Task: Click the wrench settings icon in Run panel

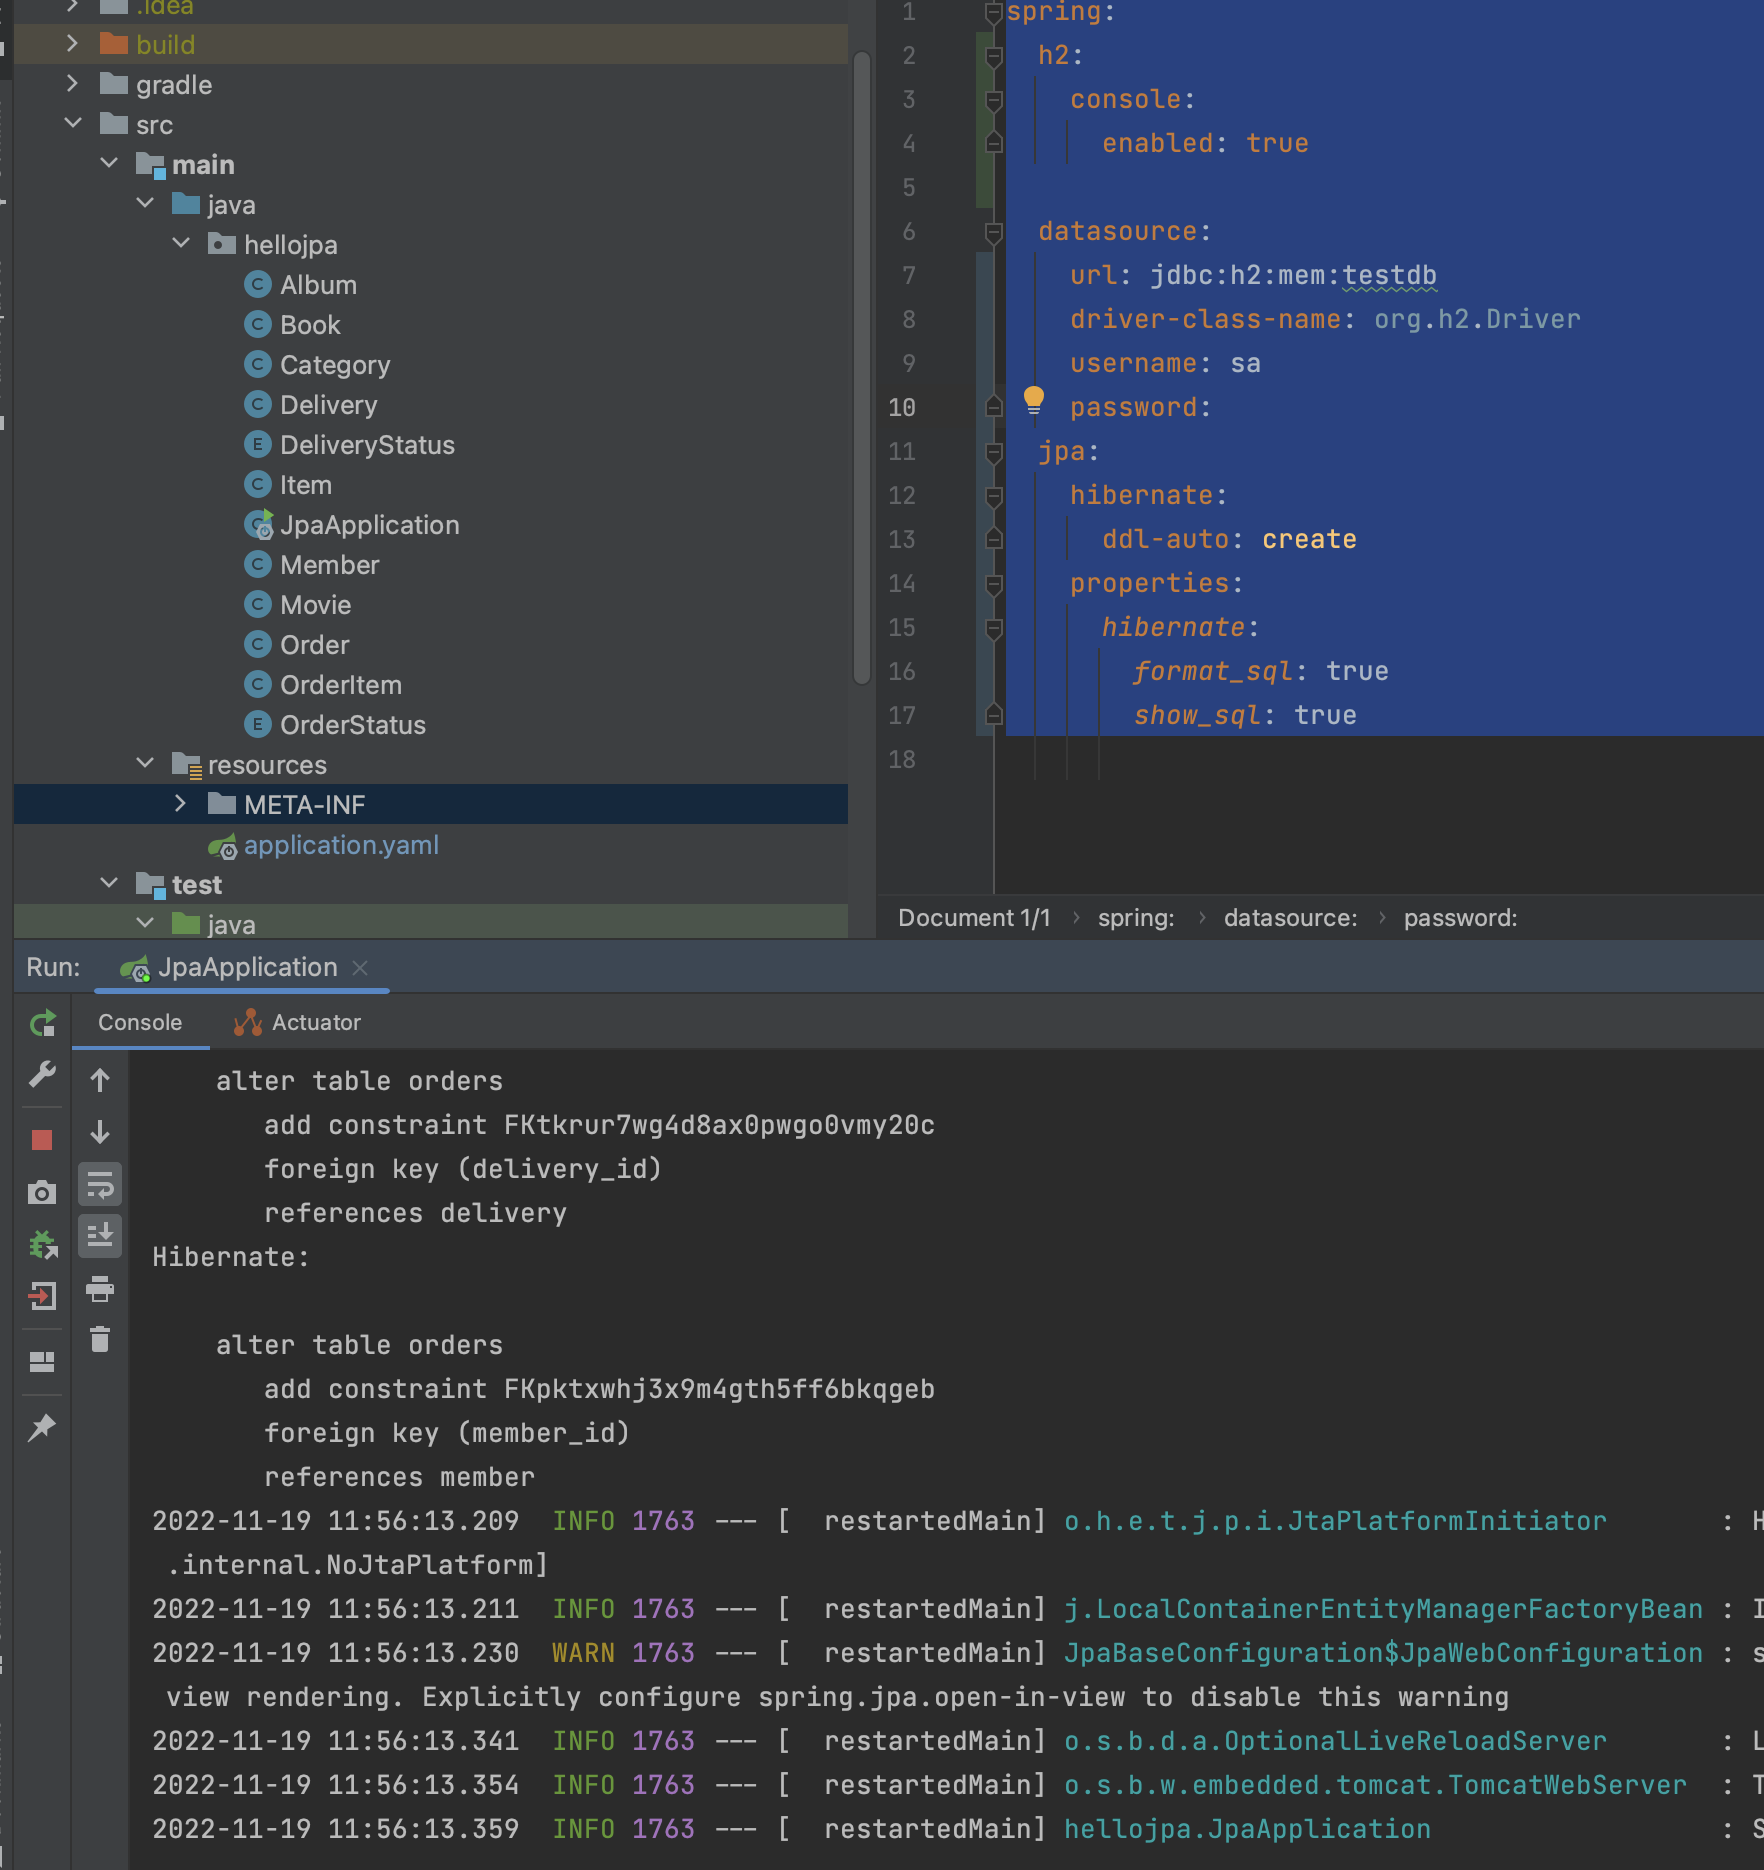Action: 42,1075
